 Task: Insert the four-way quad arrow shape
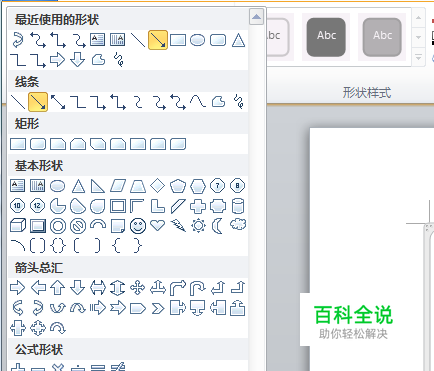click(138, 287)
